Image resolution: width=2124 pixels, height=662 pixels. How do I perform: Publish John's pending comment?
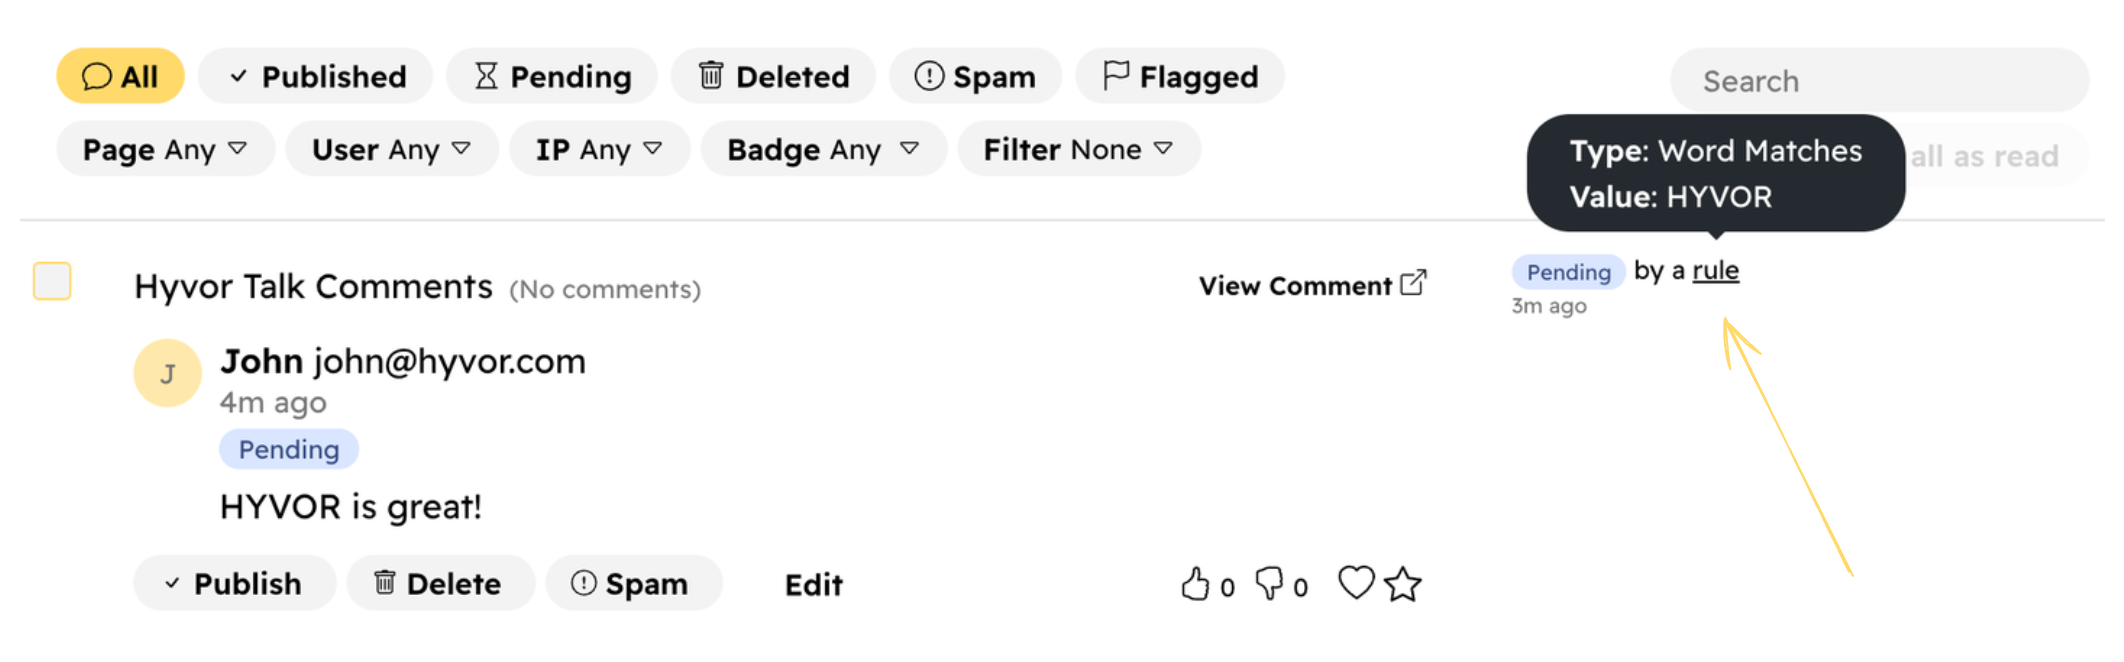[233, 583]
